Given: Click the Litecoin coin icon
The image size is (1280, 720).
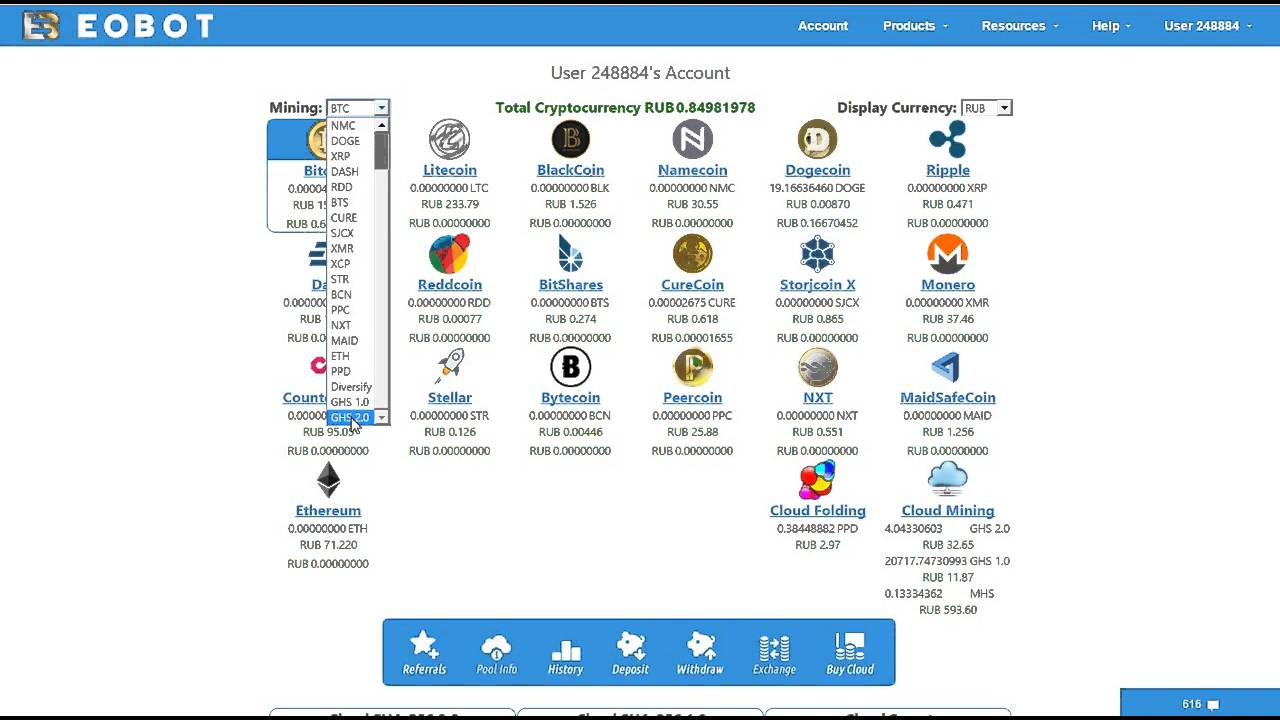Looking at the screenshot, I should (x=449, y=140).
